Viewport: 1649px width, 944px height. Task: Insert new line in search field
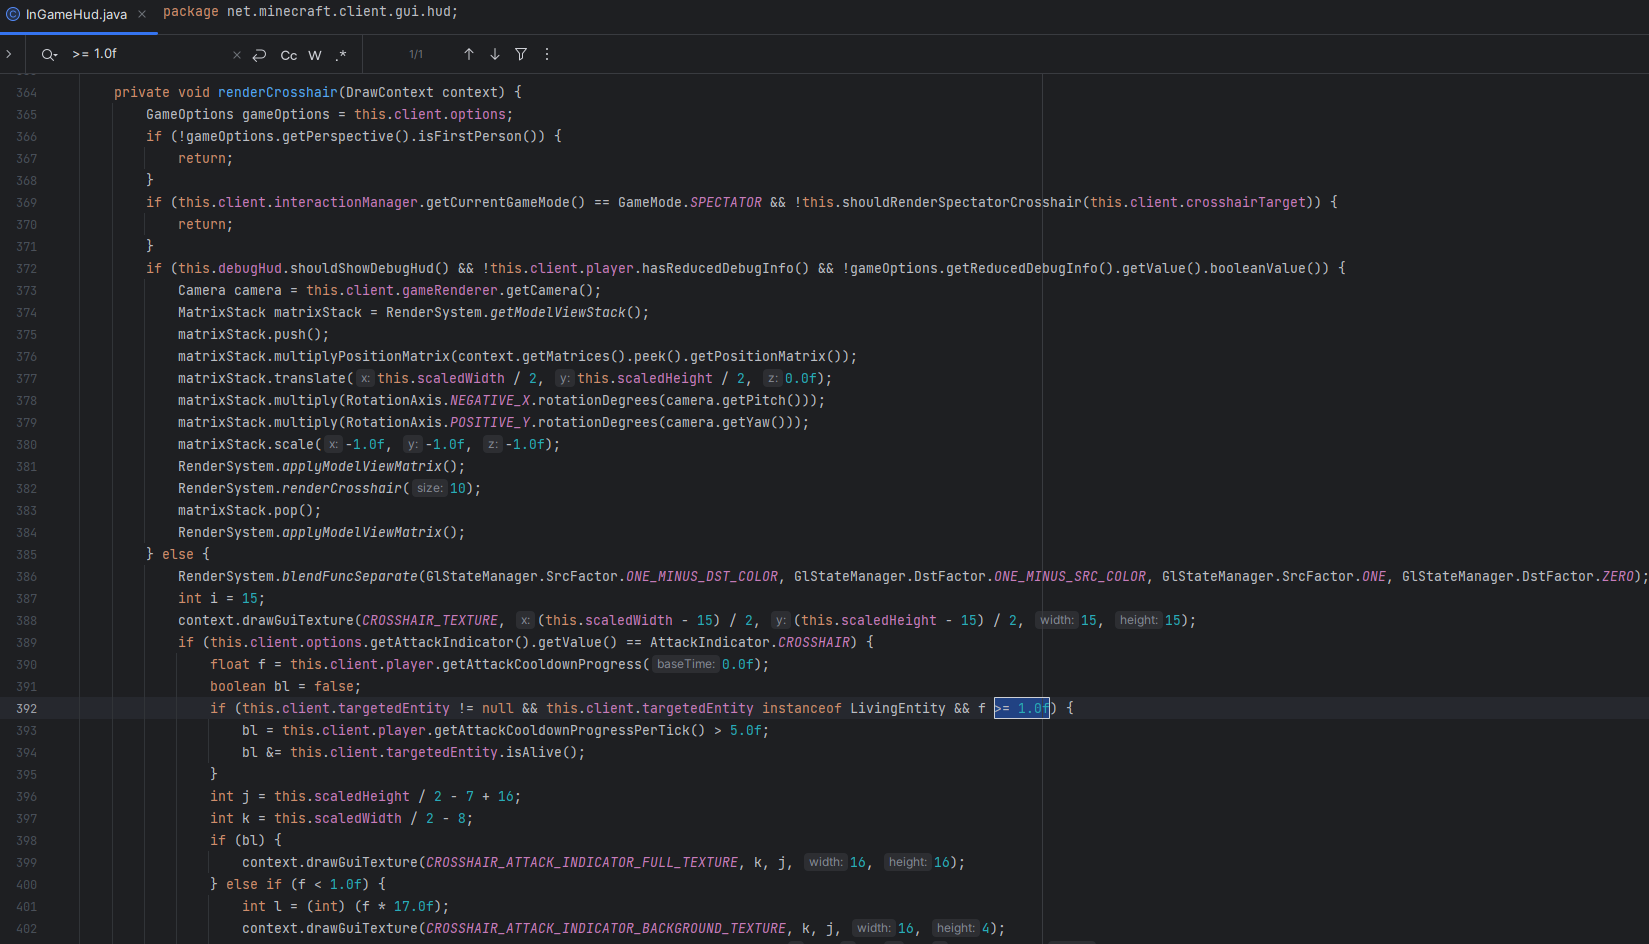(259, 55)
